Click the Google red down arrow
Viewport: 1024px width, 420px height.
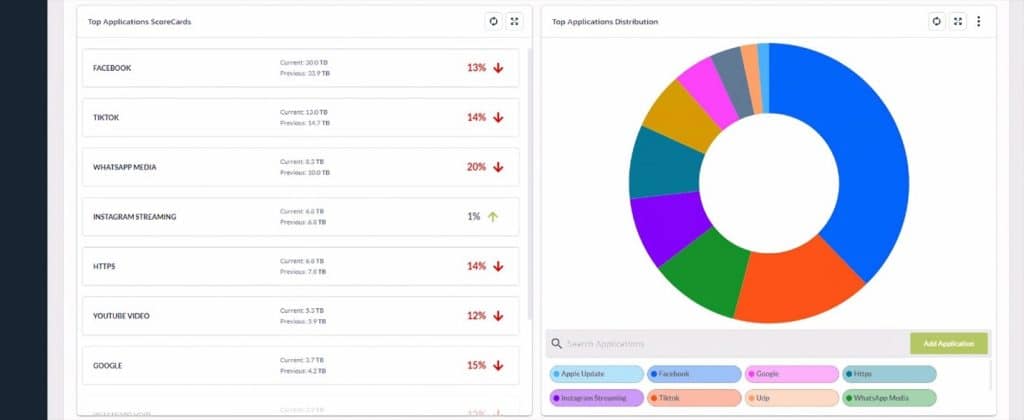498,366
